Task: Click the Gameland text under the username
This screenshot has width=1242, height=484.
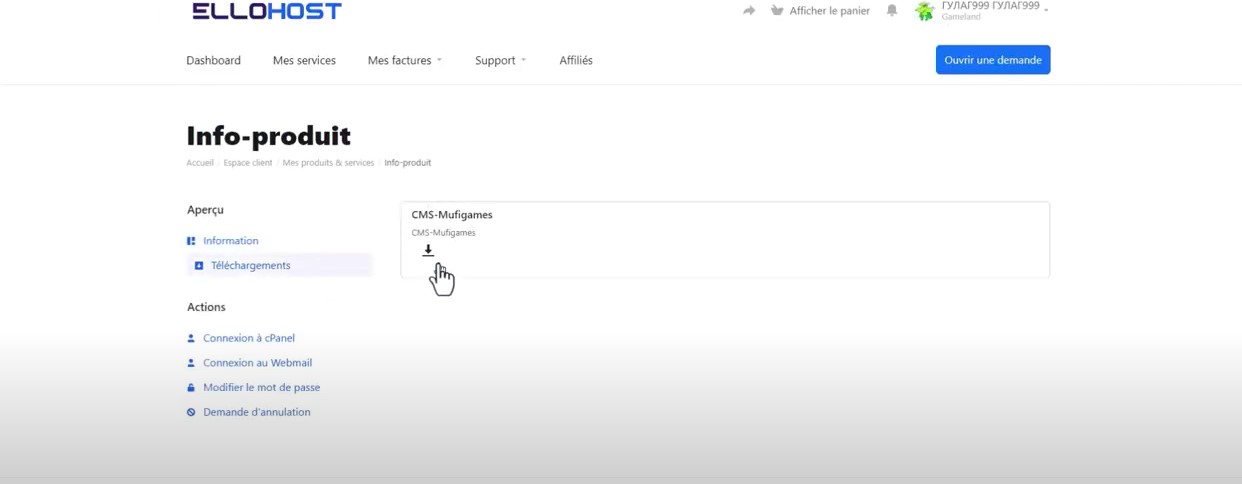Action: click(x=961, y=17)
